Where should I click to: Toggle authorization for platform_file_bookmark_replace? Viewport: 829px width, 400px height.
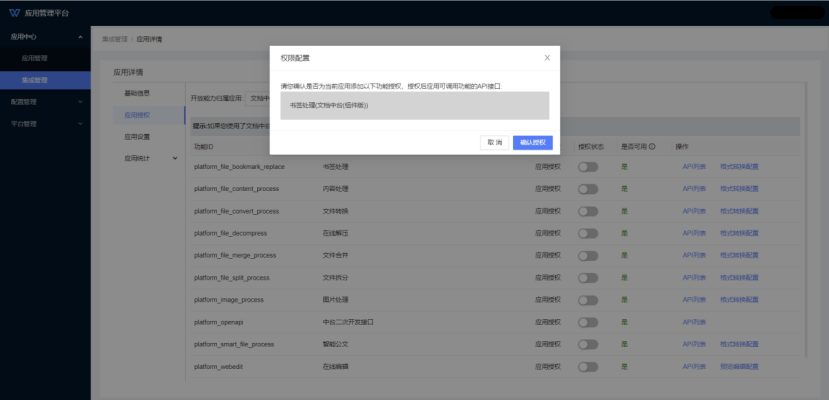point(588,166)
